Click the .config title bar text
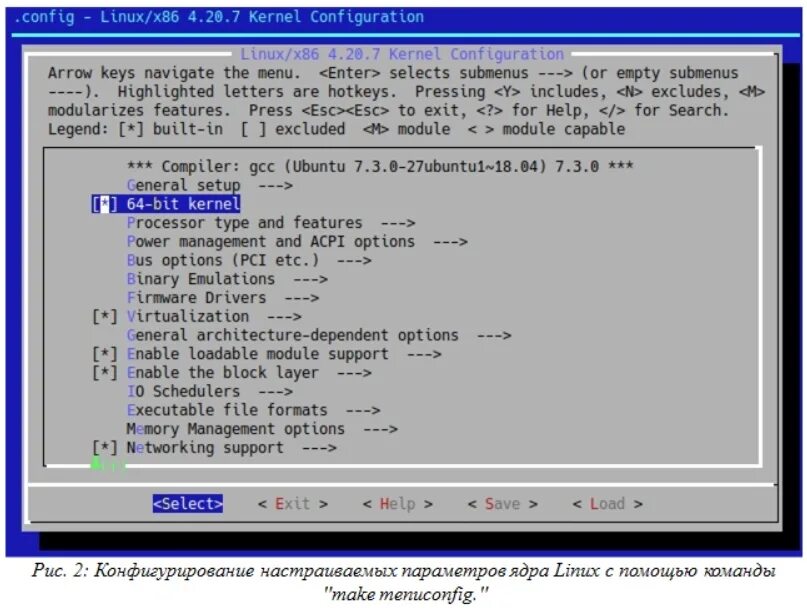 tap(219, 16)
